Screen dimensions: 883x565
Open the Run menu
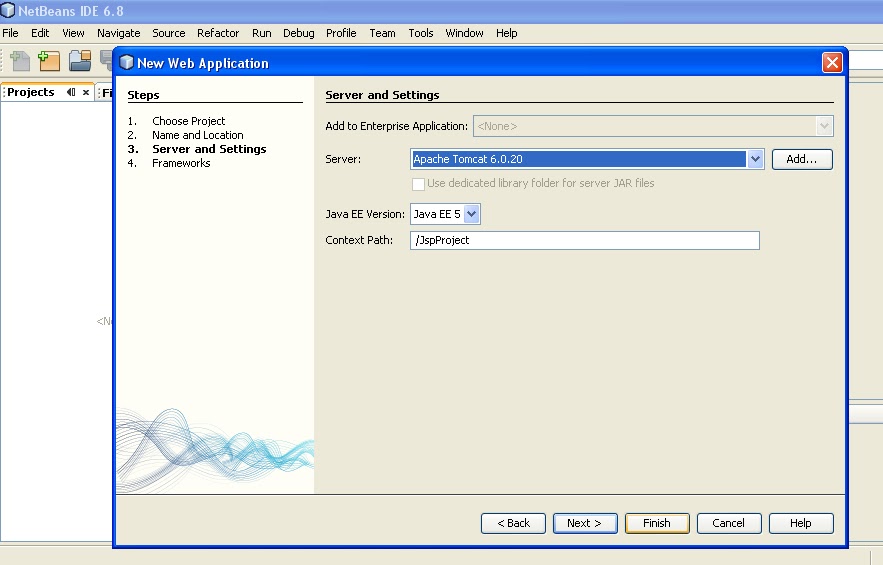click(262, 33)
